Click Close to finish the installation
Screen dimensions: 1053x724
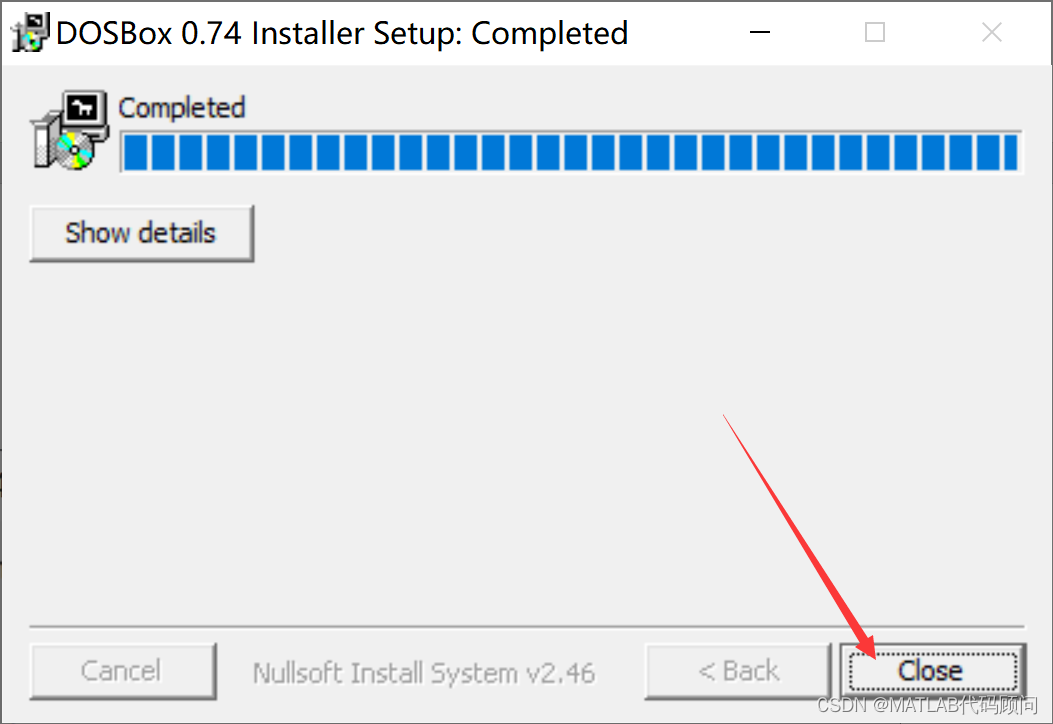click(931, 670)
